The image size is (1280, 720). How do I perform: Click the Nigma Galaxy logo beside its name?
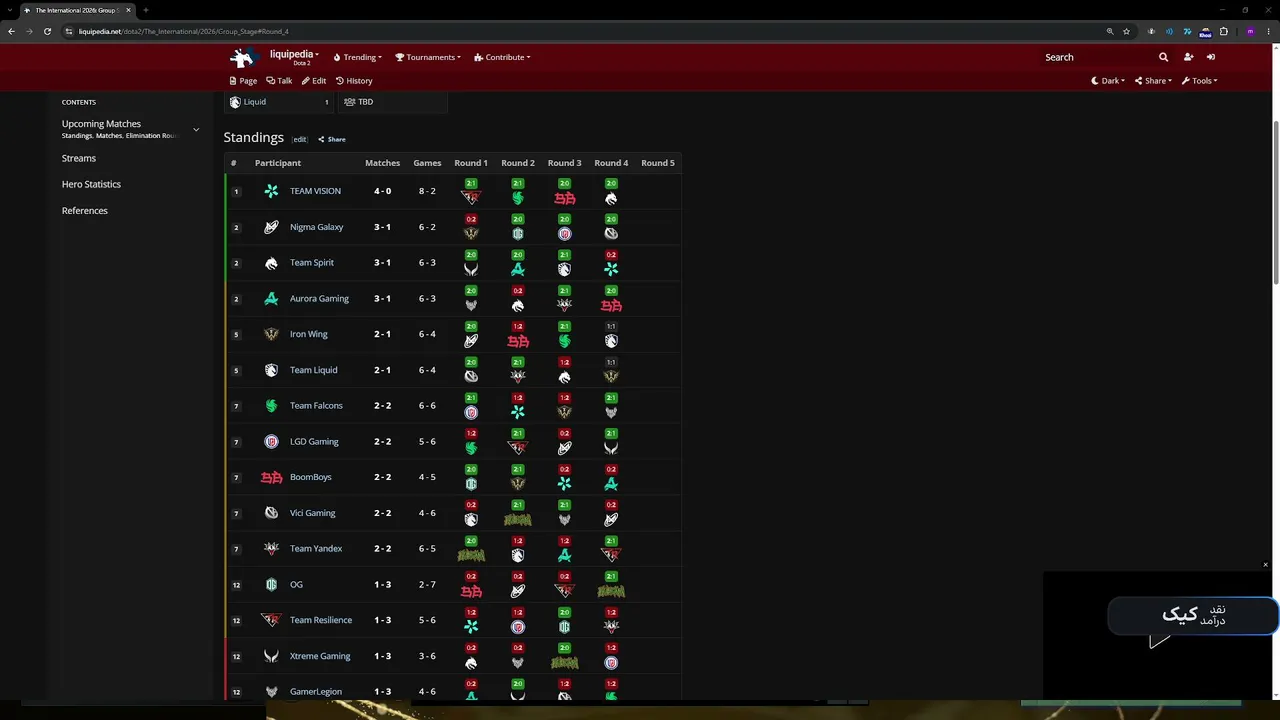271,227
